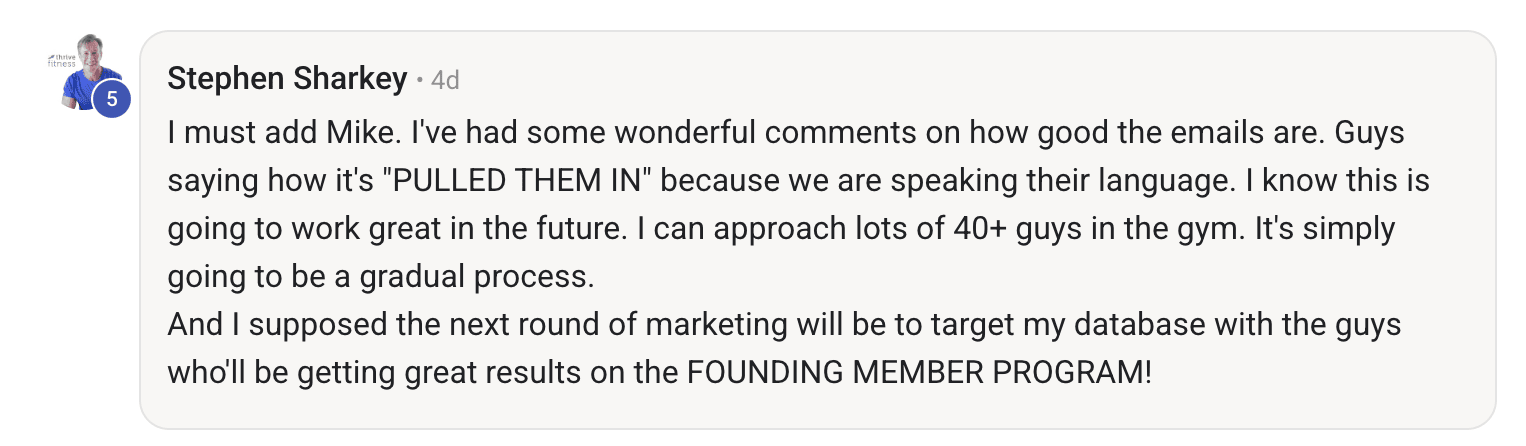Click the thrive fitness logo on avatar
Image resolution: width=1526 pixels, height=446 pixels.
[62, 60]
